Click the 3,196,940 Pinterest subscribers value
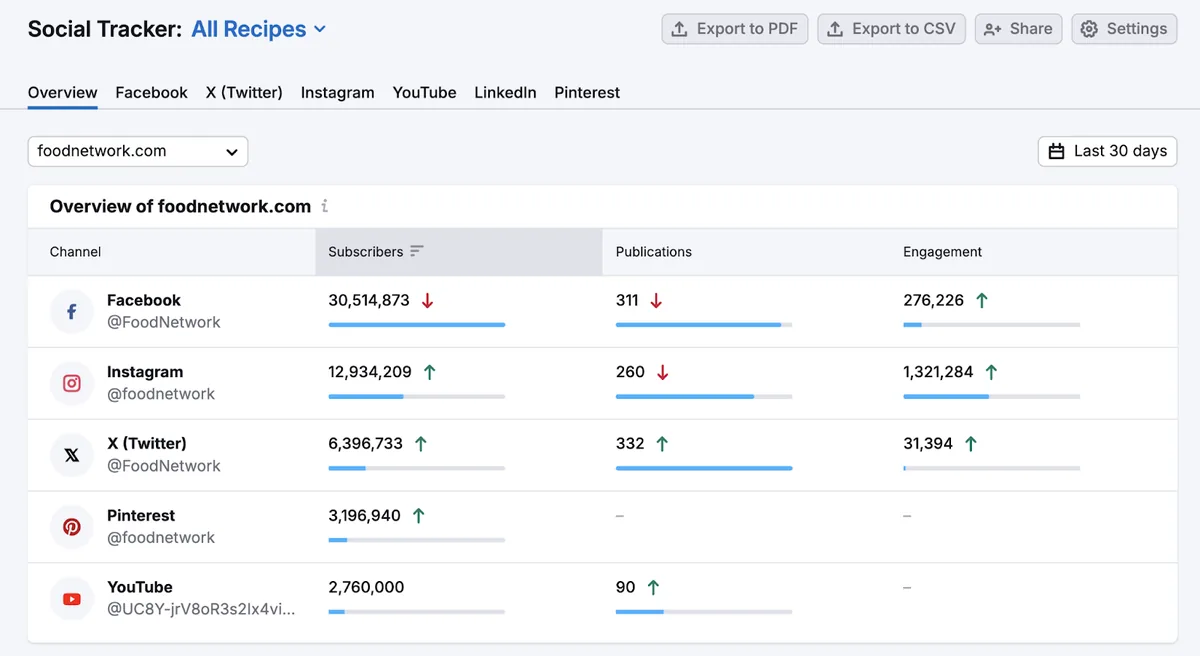 [364, 516]
